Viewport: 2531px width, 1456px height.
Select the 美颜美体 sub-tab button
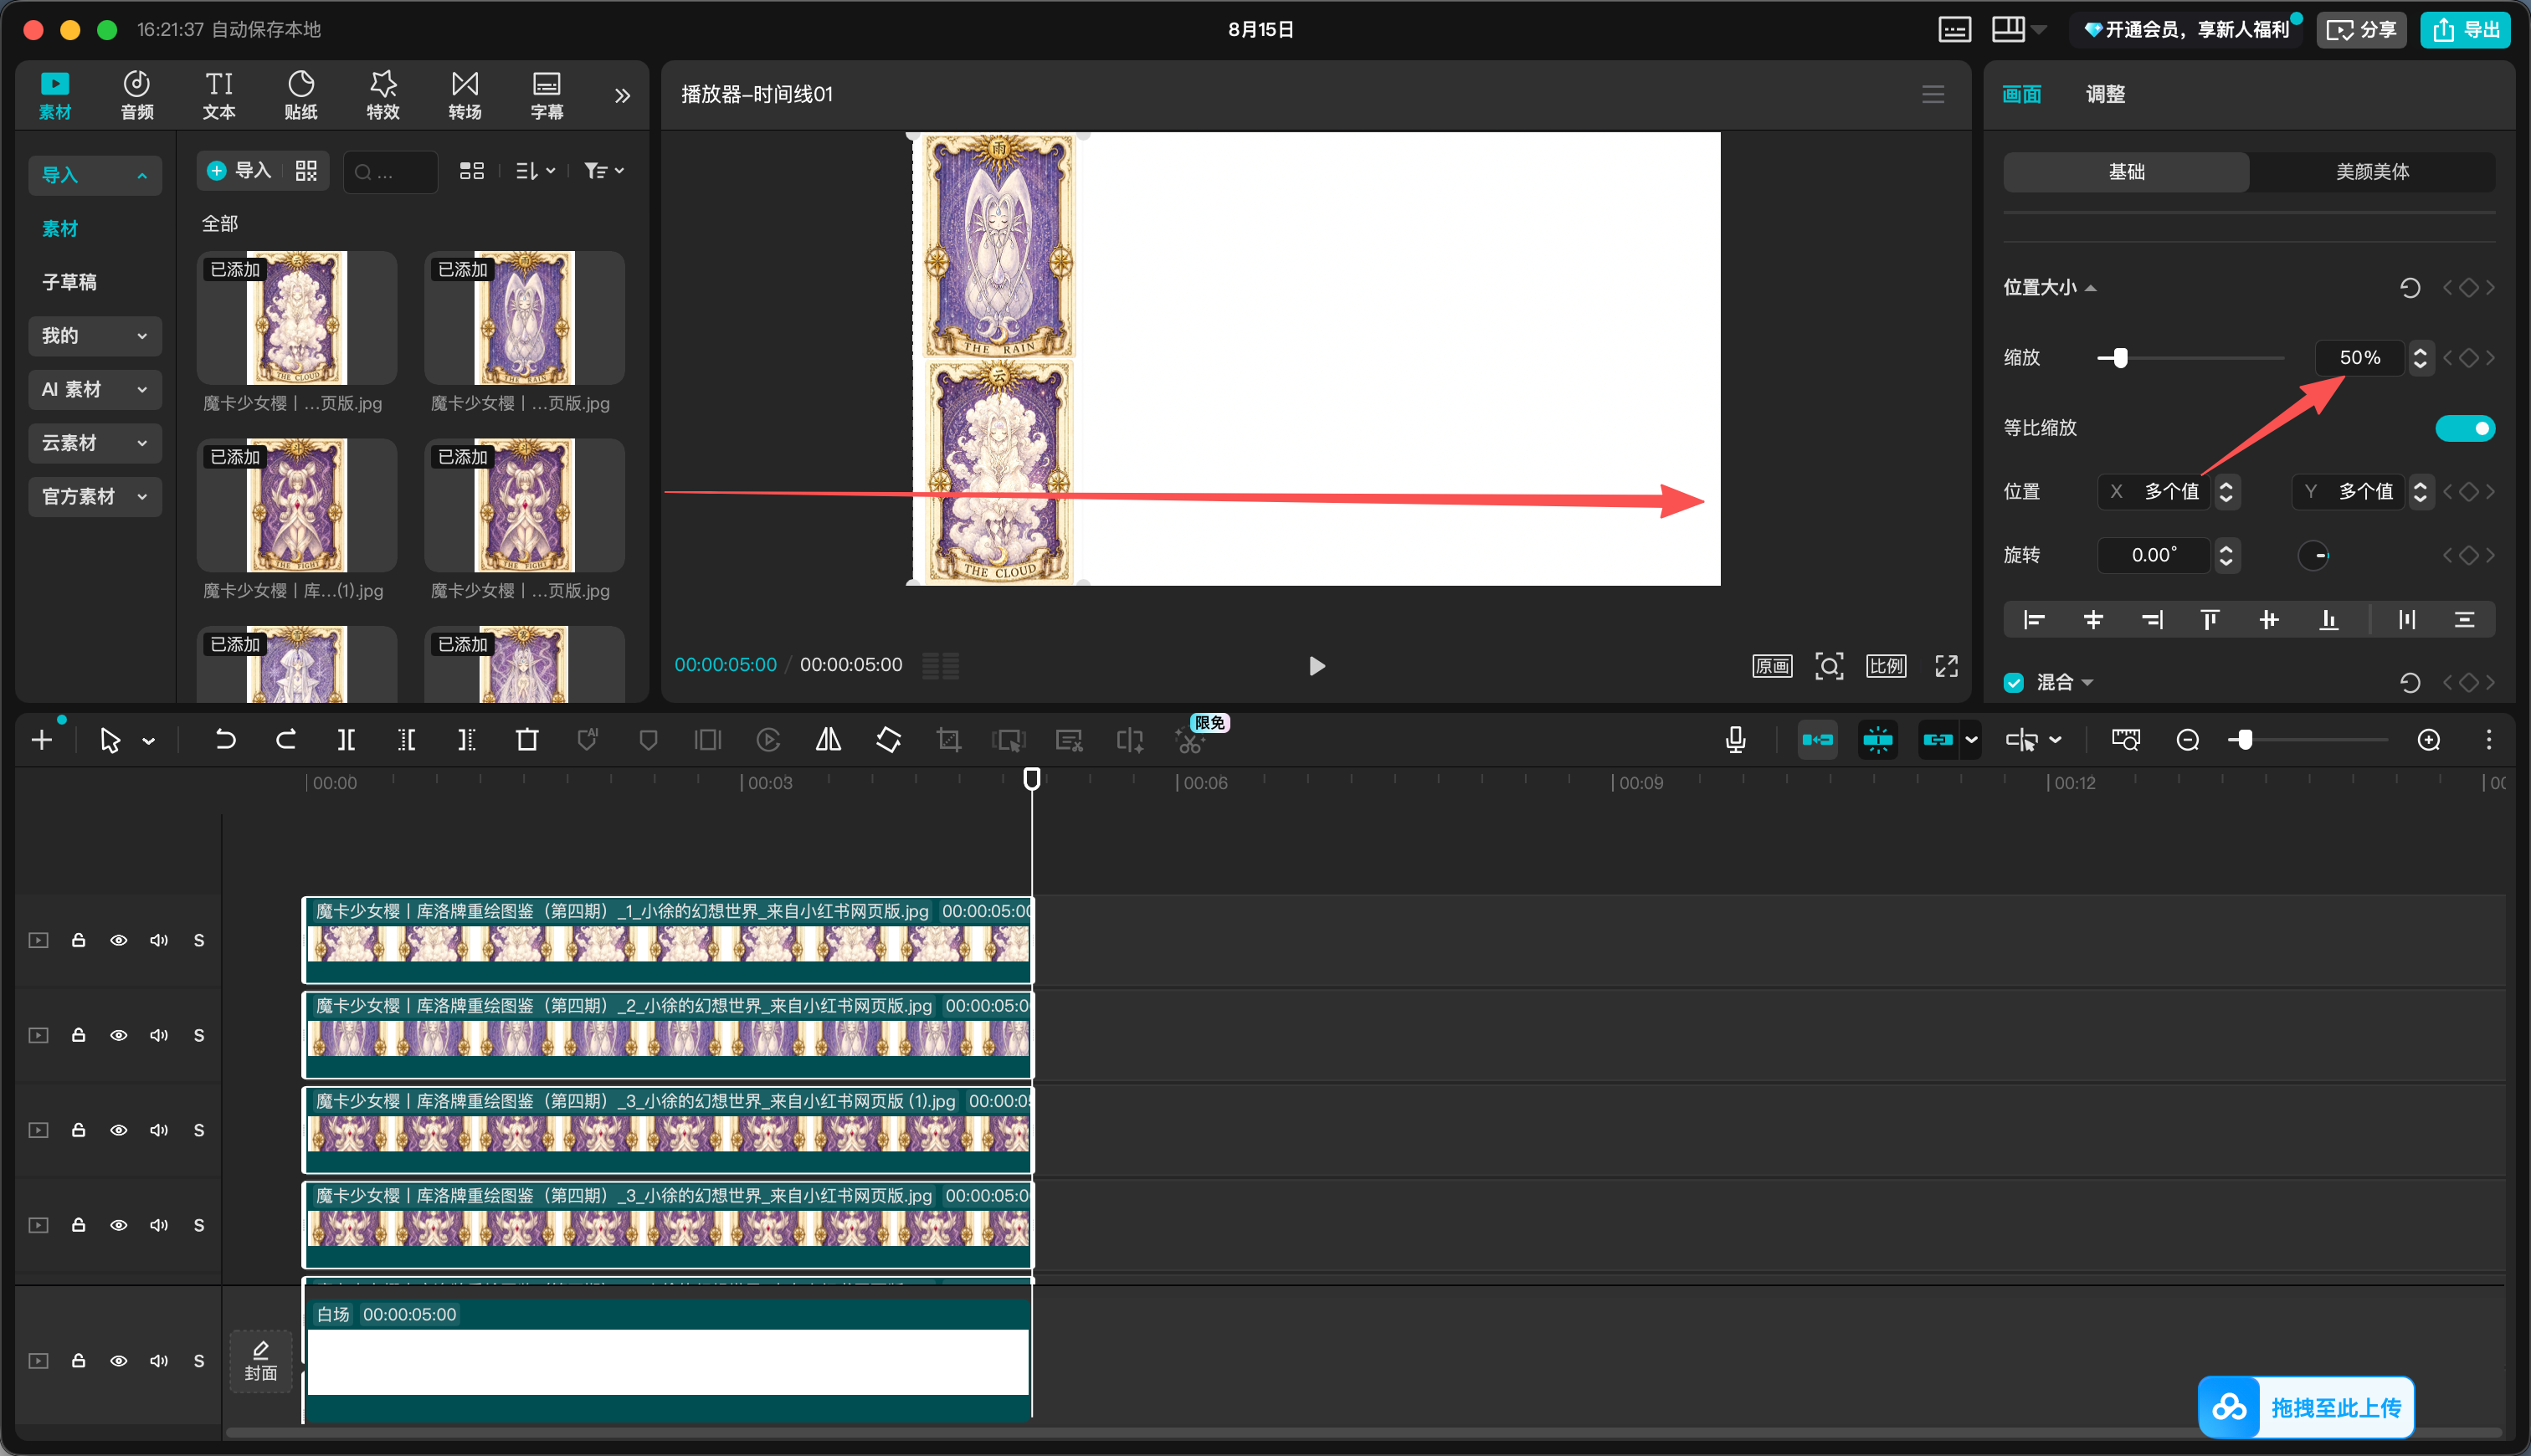[x=2372, y=172]
